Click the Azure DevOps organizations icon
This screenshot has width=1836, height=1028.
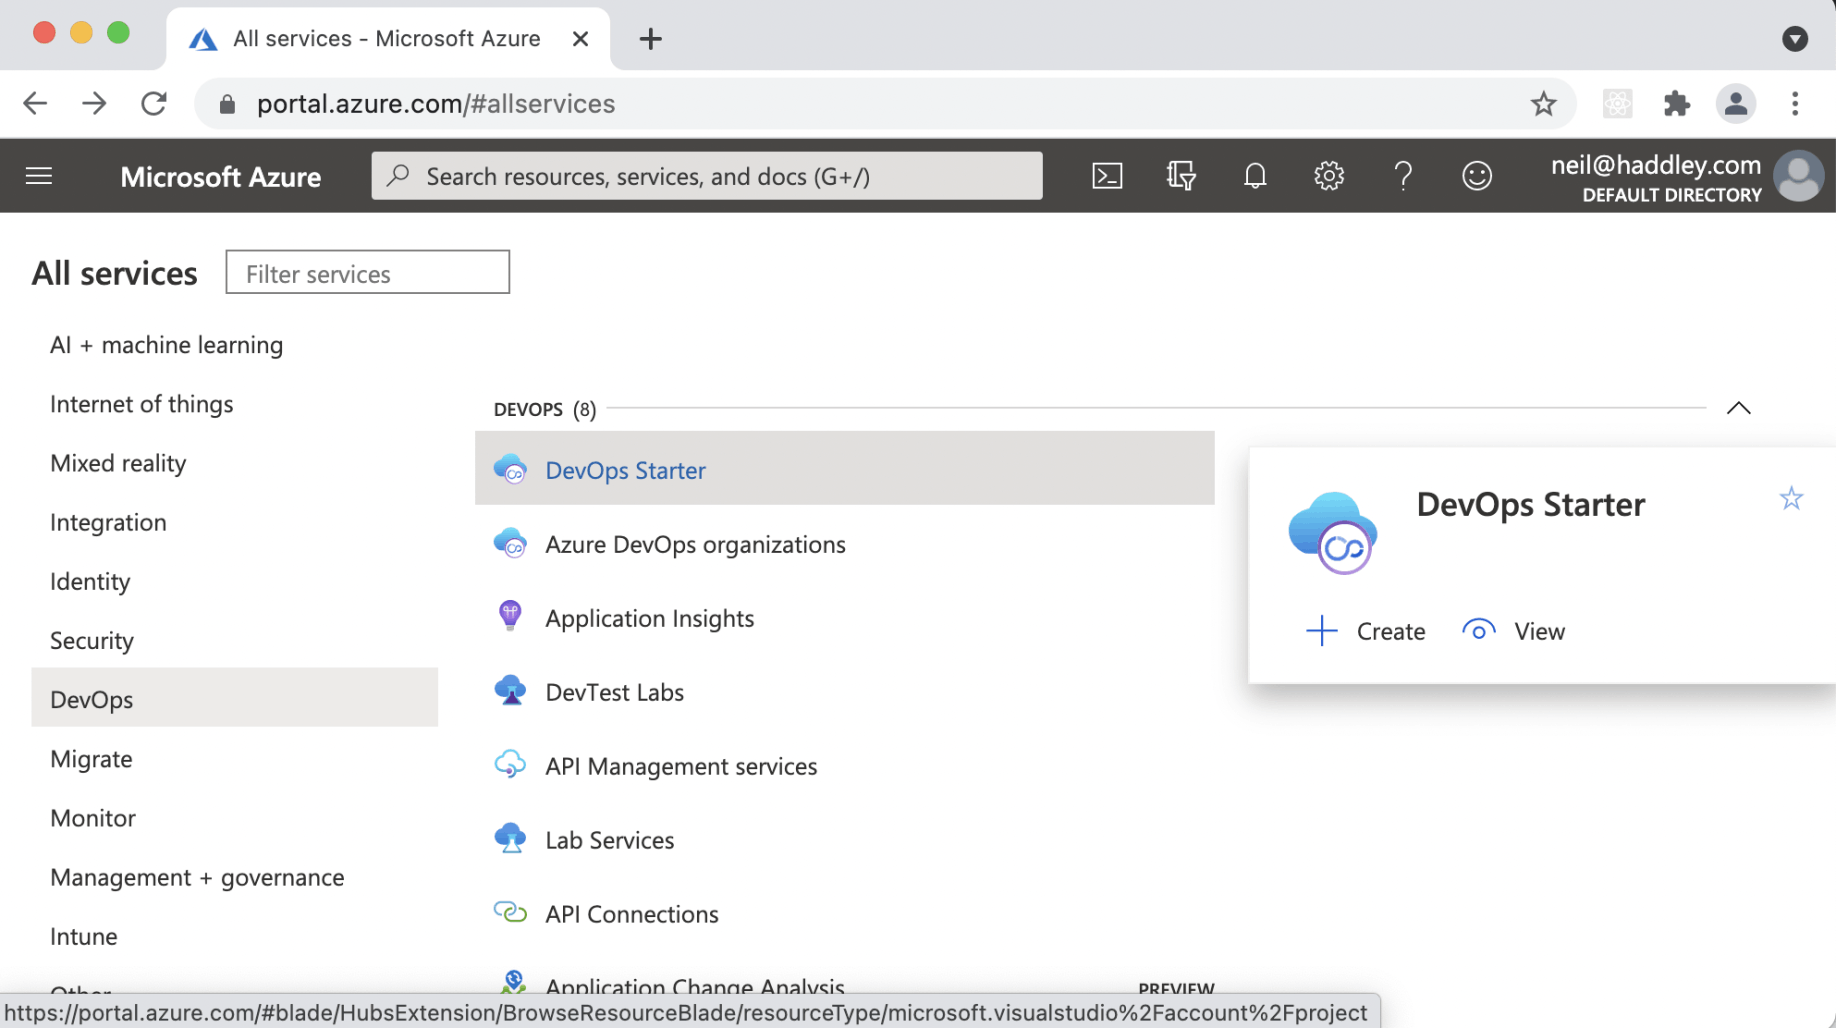pos(510,544)
